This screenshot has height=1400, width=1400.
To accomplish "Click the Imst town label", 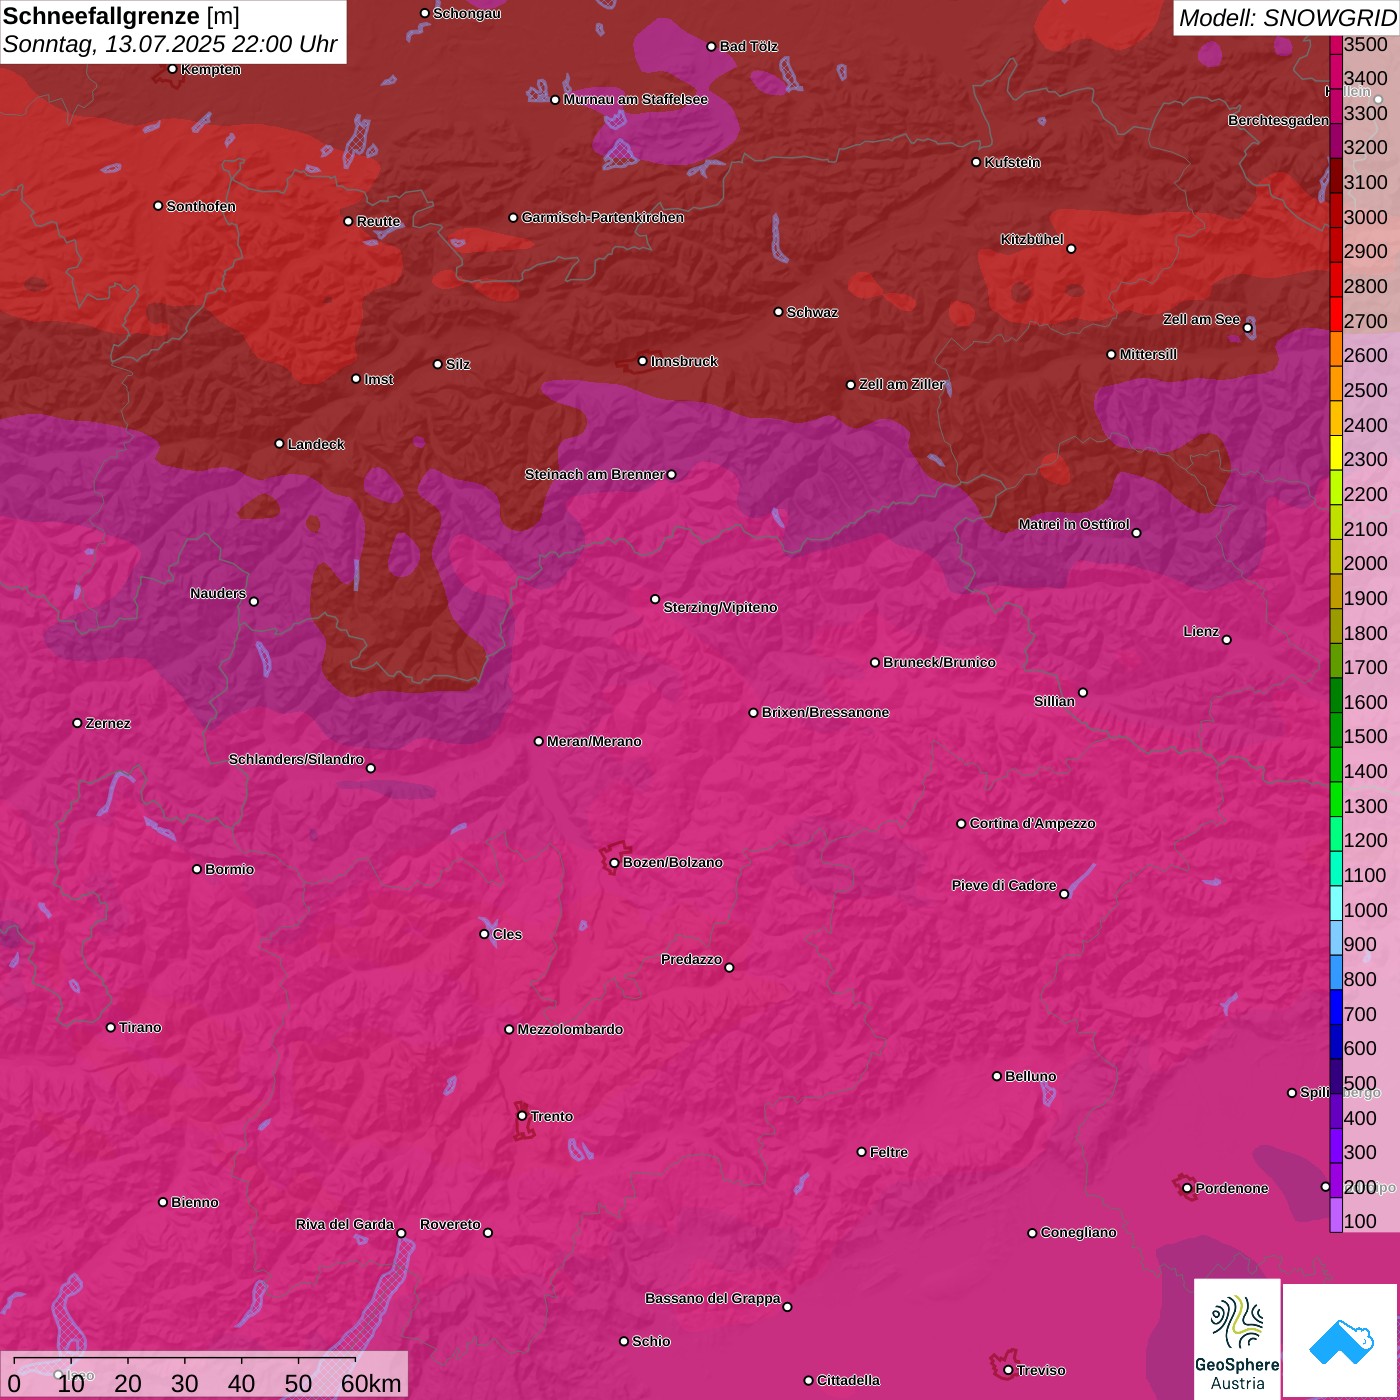I will coord(378,379).
